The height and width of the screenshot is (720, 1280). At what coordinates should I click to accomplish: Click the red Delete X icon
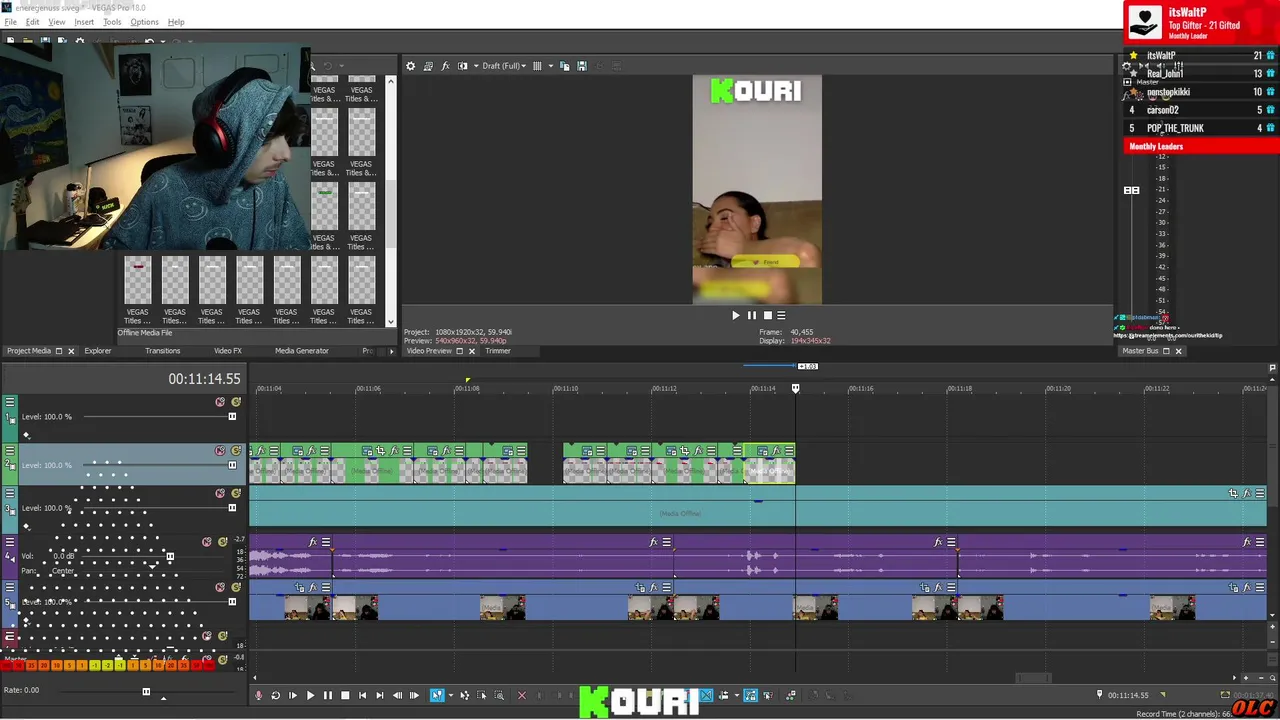[522, 695]
